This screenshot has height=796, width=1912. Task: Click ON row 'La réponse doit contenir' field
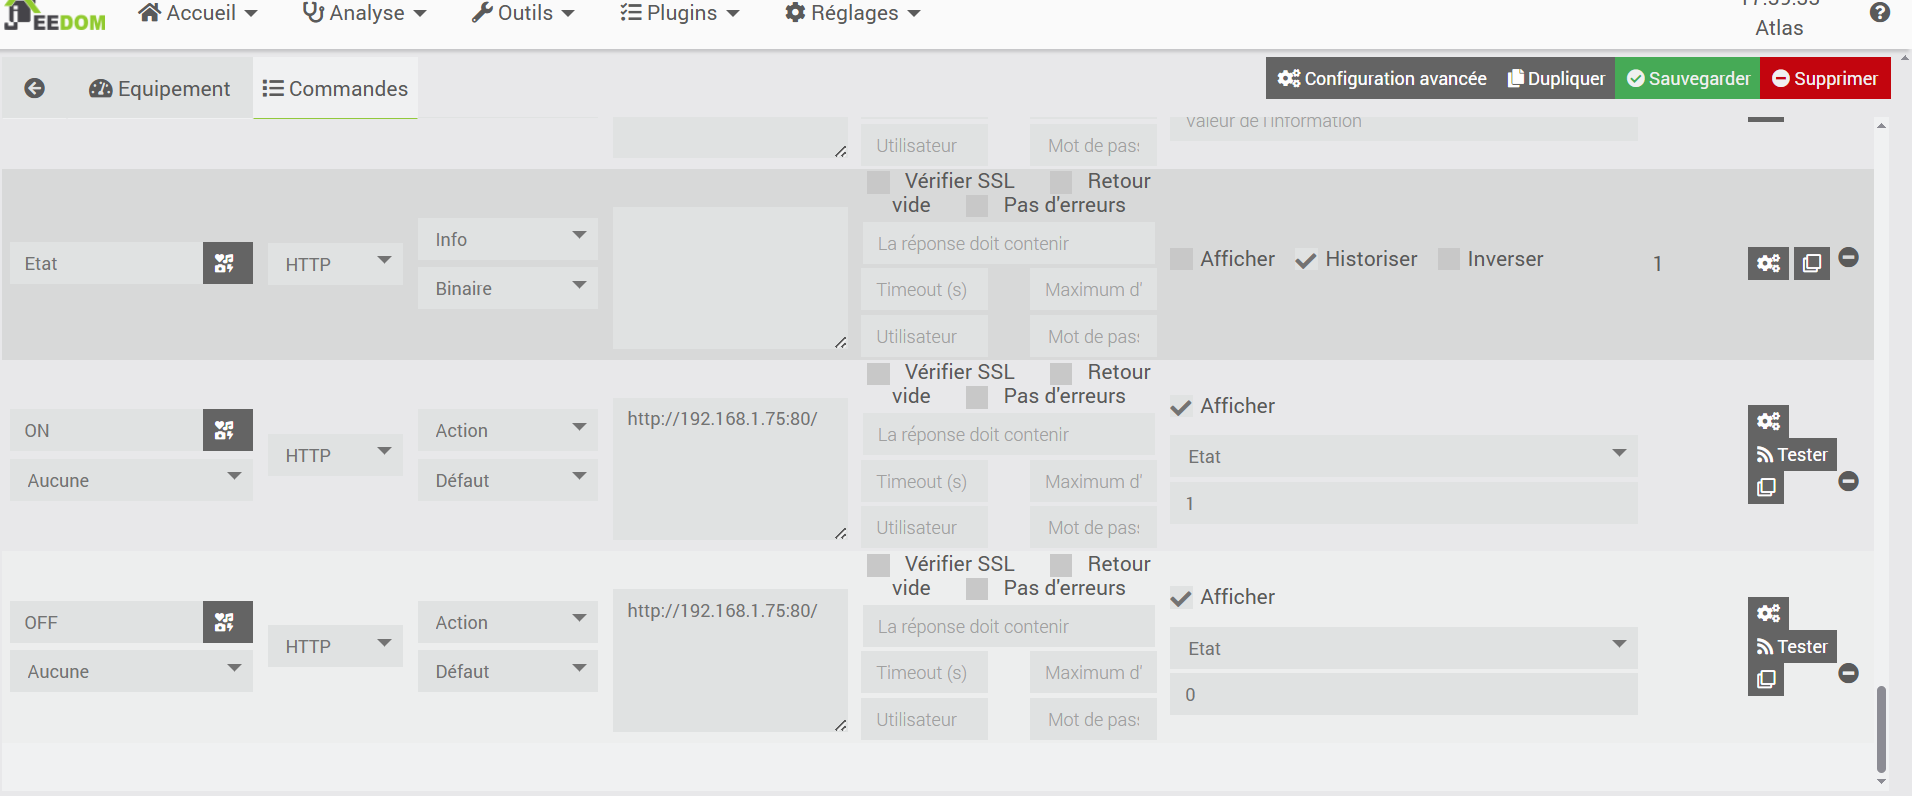pos(1008,435)
